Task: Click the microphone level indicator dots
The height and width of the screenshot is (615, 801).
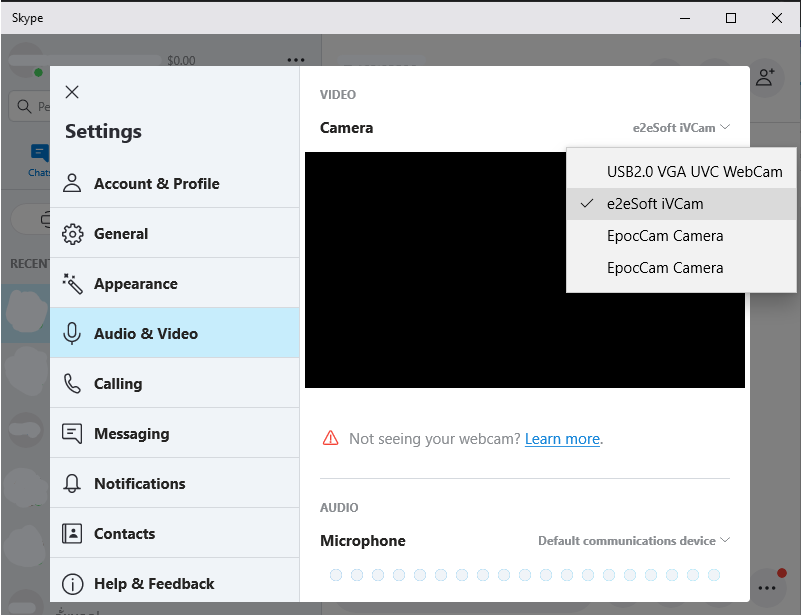Action: pos(525,575)
